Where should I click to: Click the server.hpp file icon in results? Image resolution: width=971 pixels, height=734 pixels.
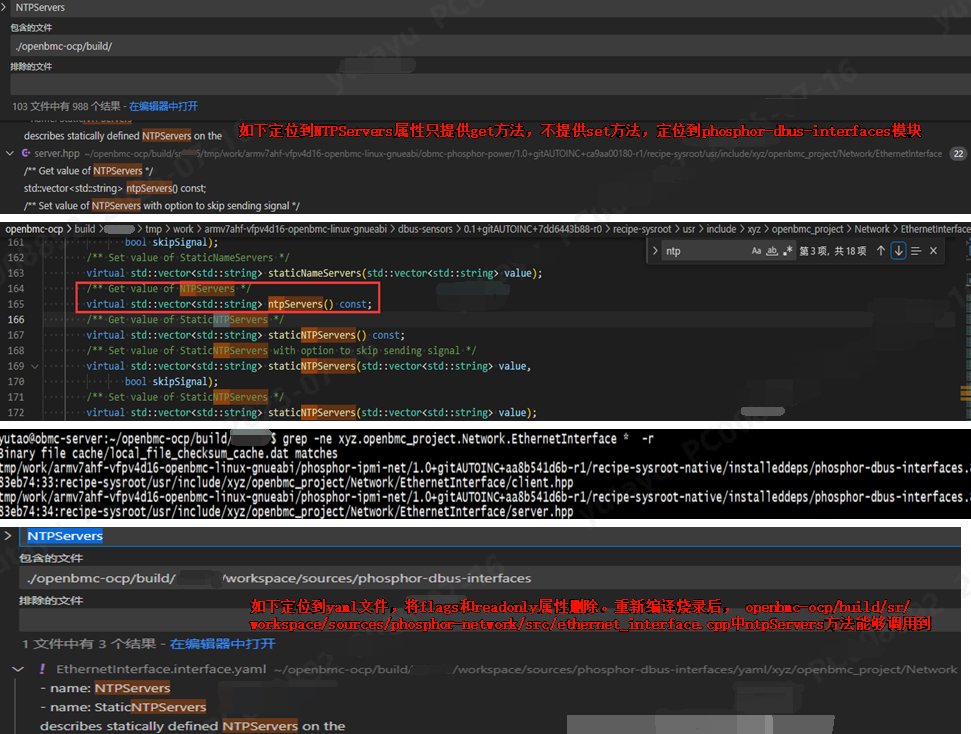[26, 153]
